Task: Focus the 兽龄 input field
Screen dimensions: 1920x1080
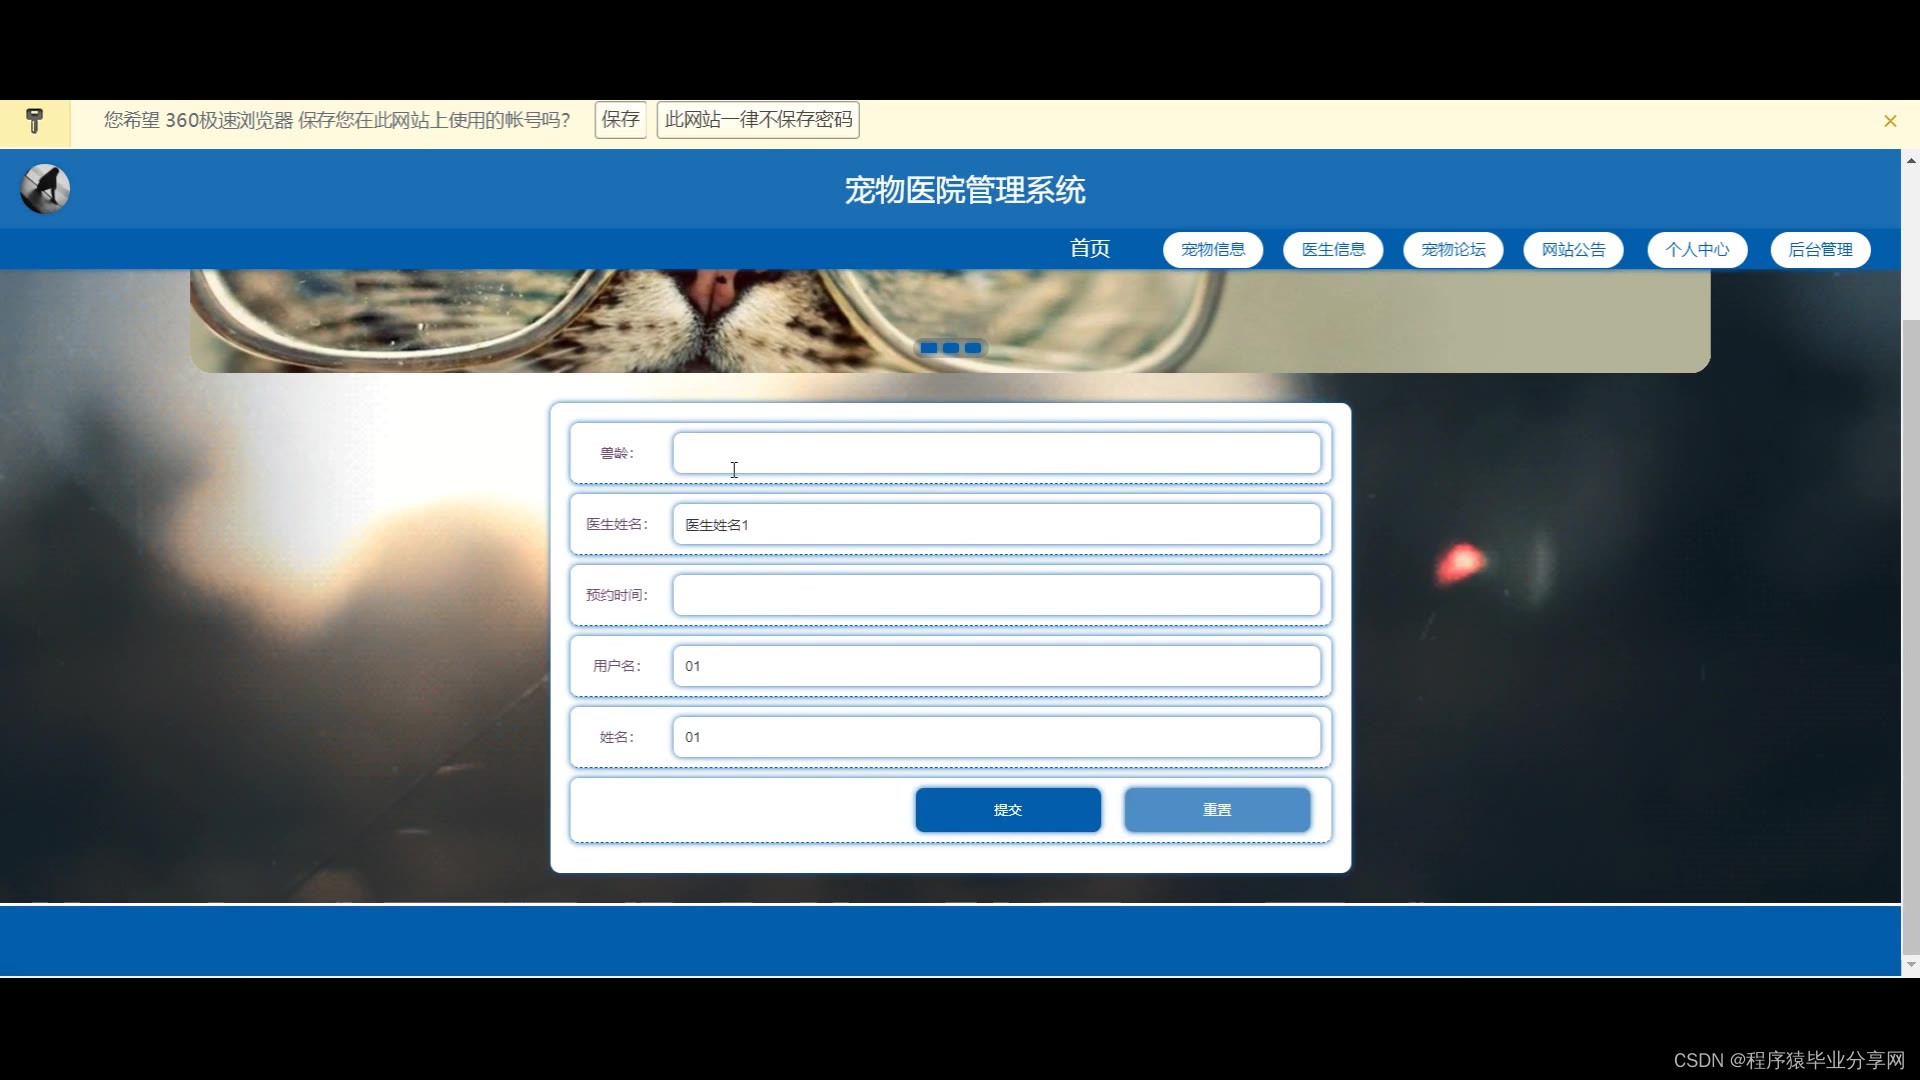Action: [996, 453]
